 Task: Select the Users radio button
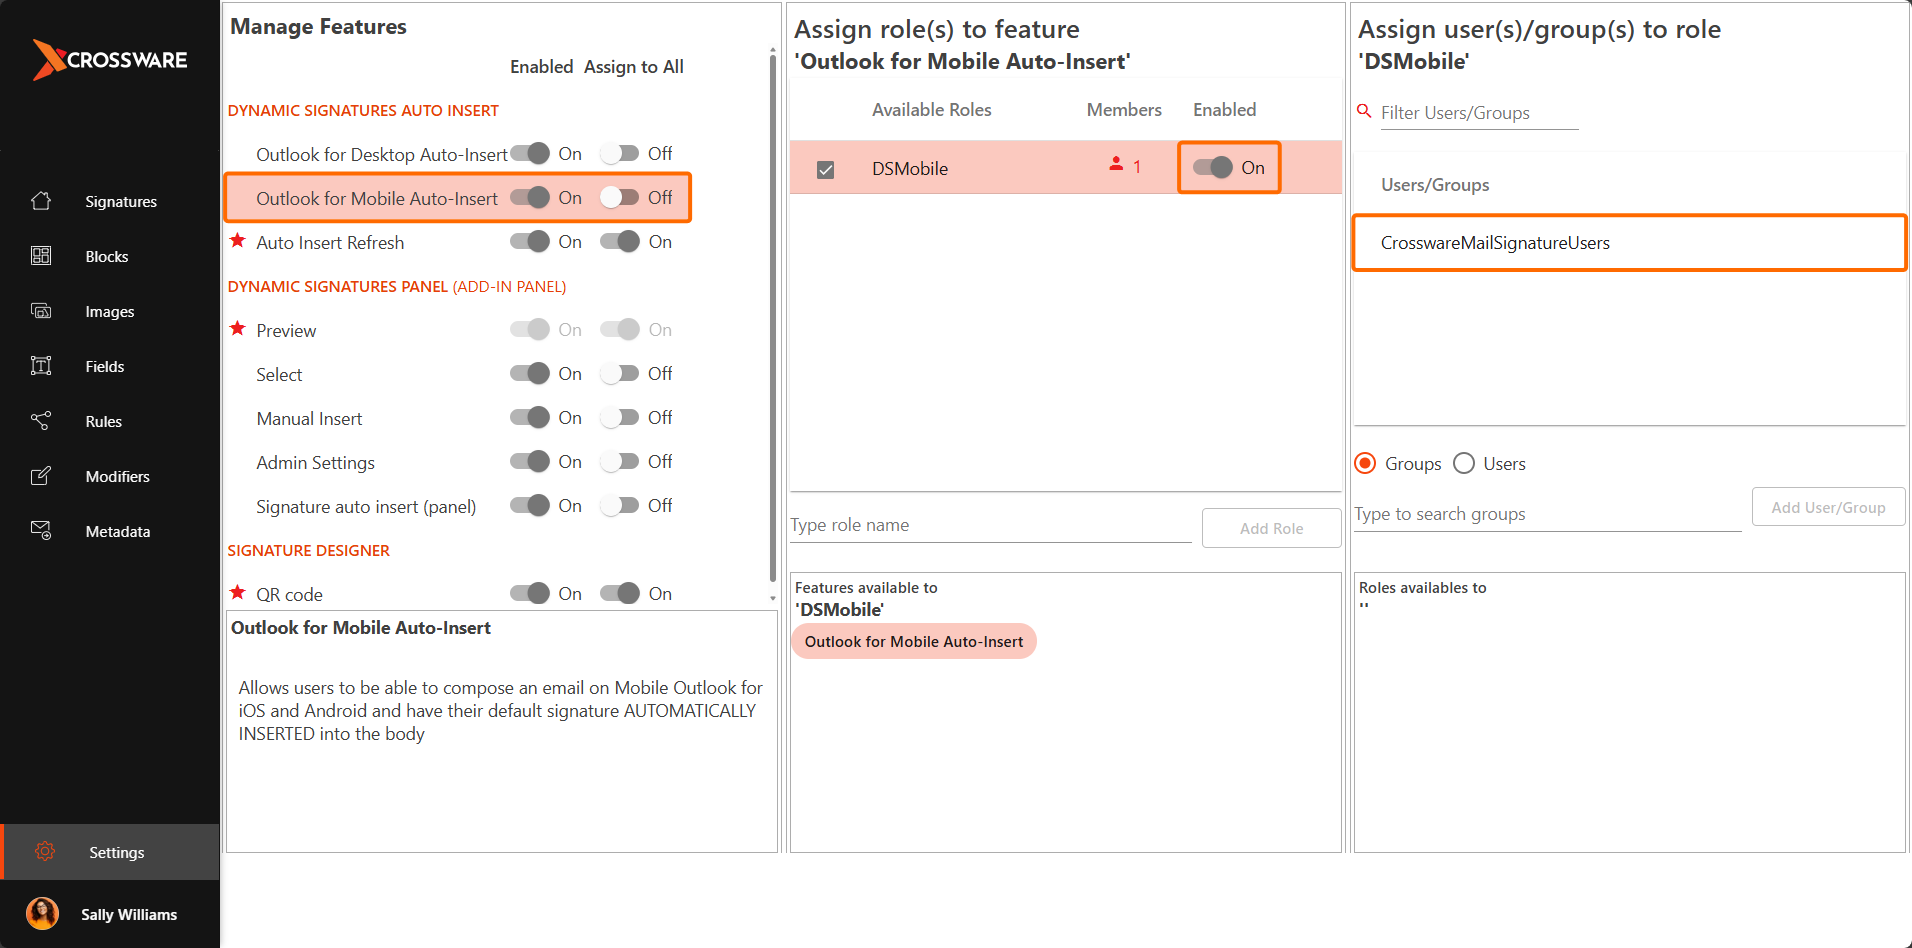click(x=1464, y=463)
